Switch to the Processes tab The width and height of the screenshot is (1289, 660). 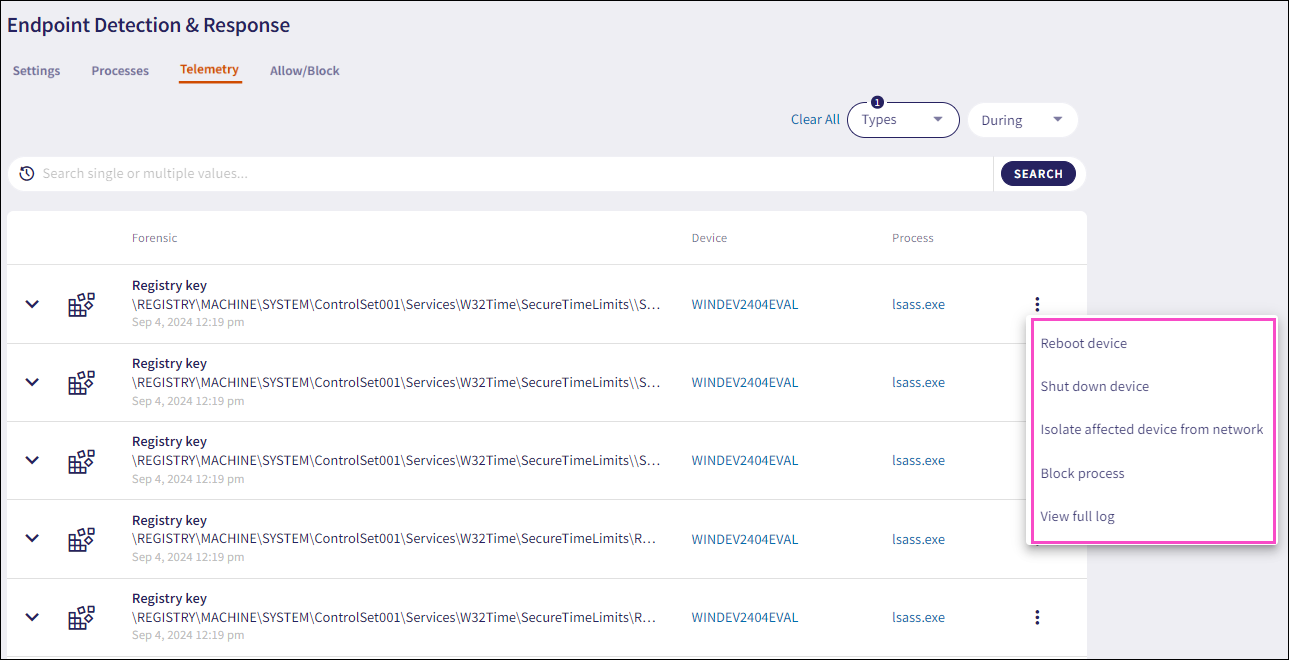tap(120, 71)
